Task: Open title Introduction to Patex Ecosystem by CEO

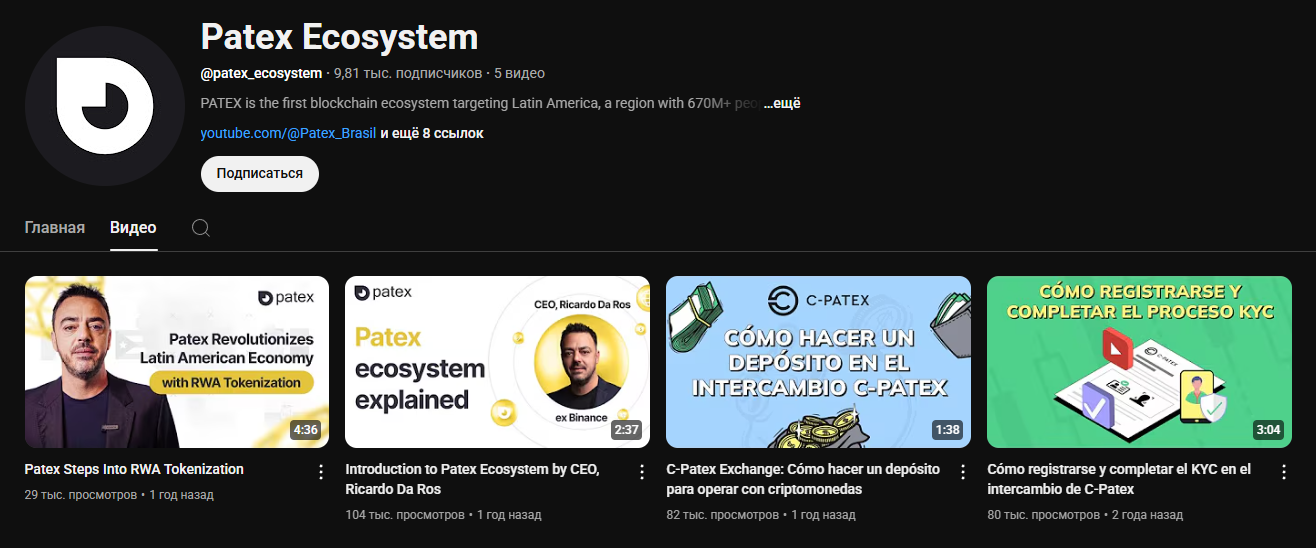Action: coord(472,479)
